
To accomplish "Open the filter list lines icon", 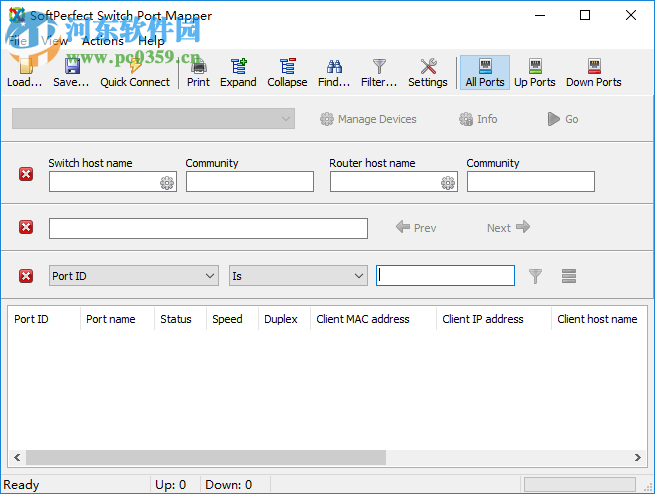I will [x=569, y=276].
